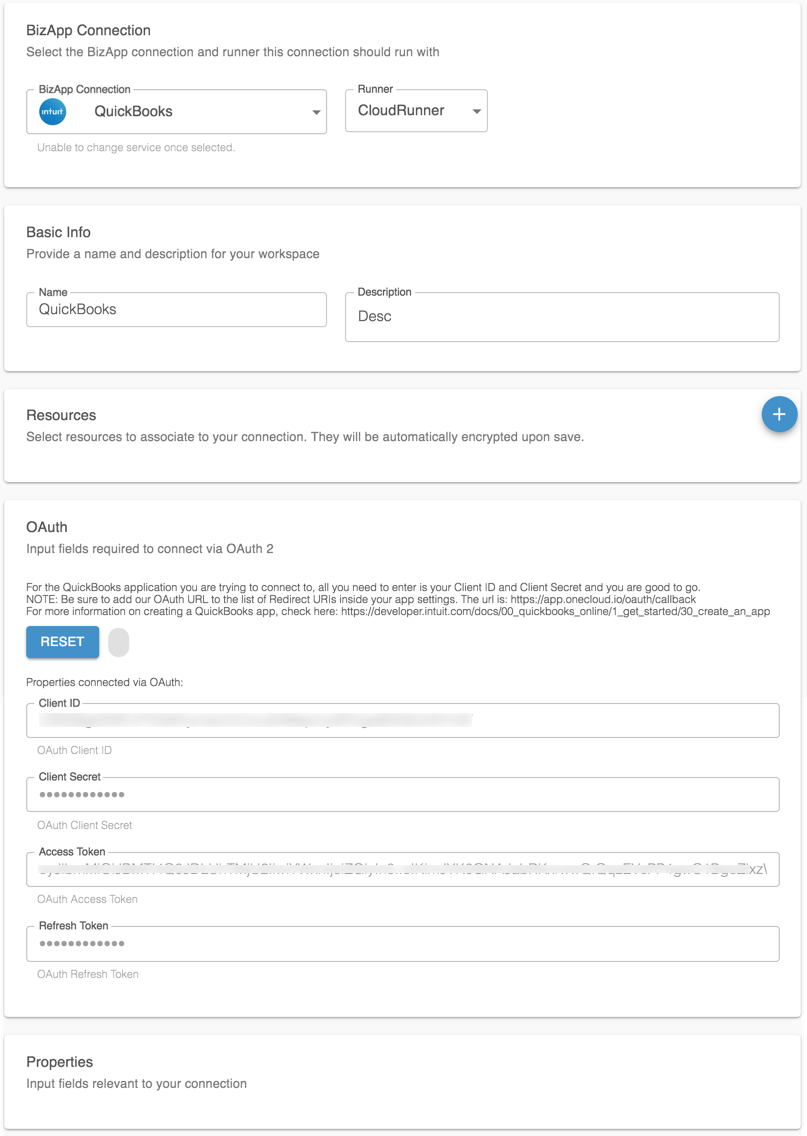Viewport: 807px width, 1136px height.
Task: Click the OAuth section heading
Action: coord(46,527)
